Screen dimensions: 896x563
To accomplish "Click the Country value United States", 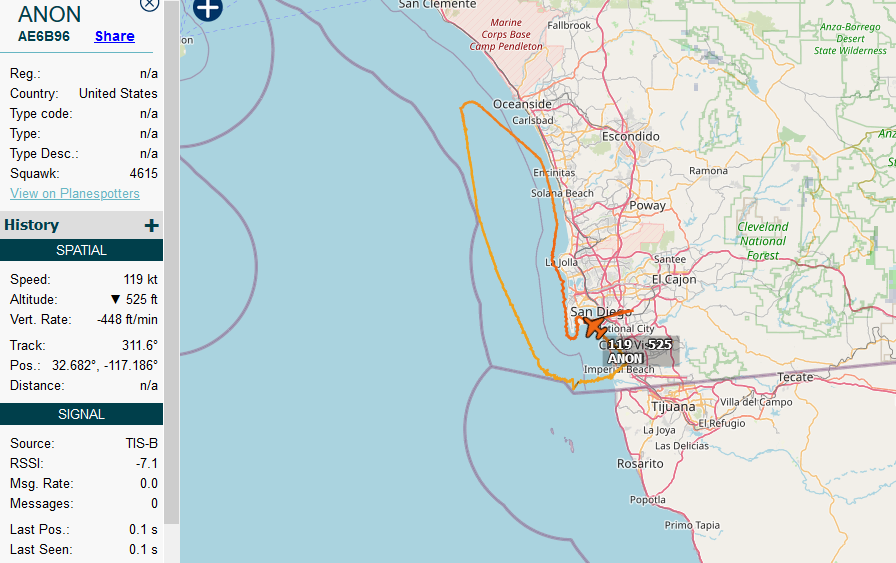I will click(x=118, y=93).
